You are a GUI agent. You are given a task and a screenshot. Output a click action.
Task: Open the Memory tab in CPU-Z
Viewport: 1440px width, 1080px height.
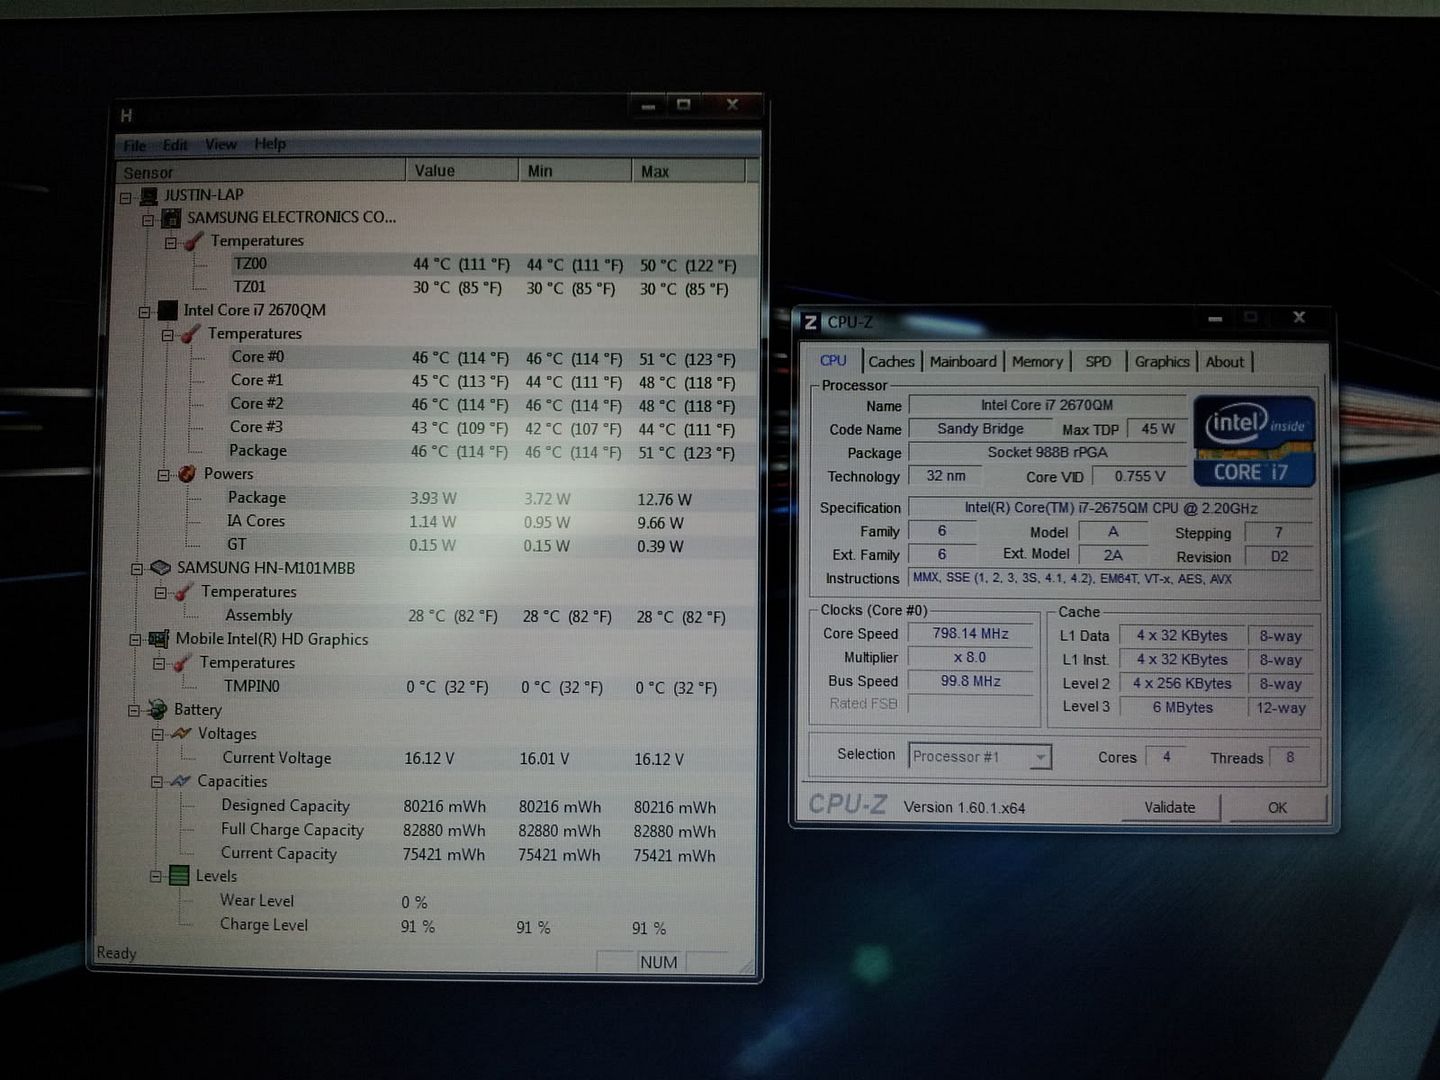[1037, 362]
